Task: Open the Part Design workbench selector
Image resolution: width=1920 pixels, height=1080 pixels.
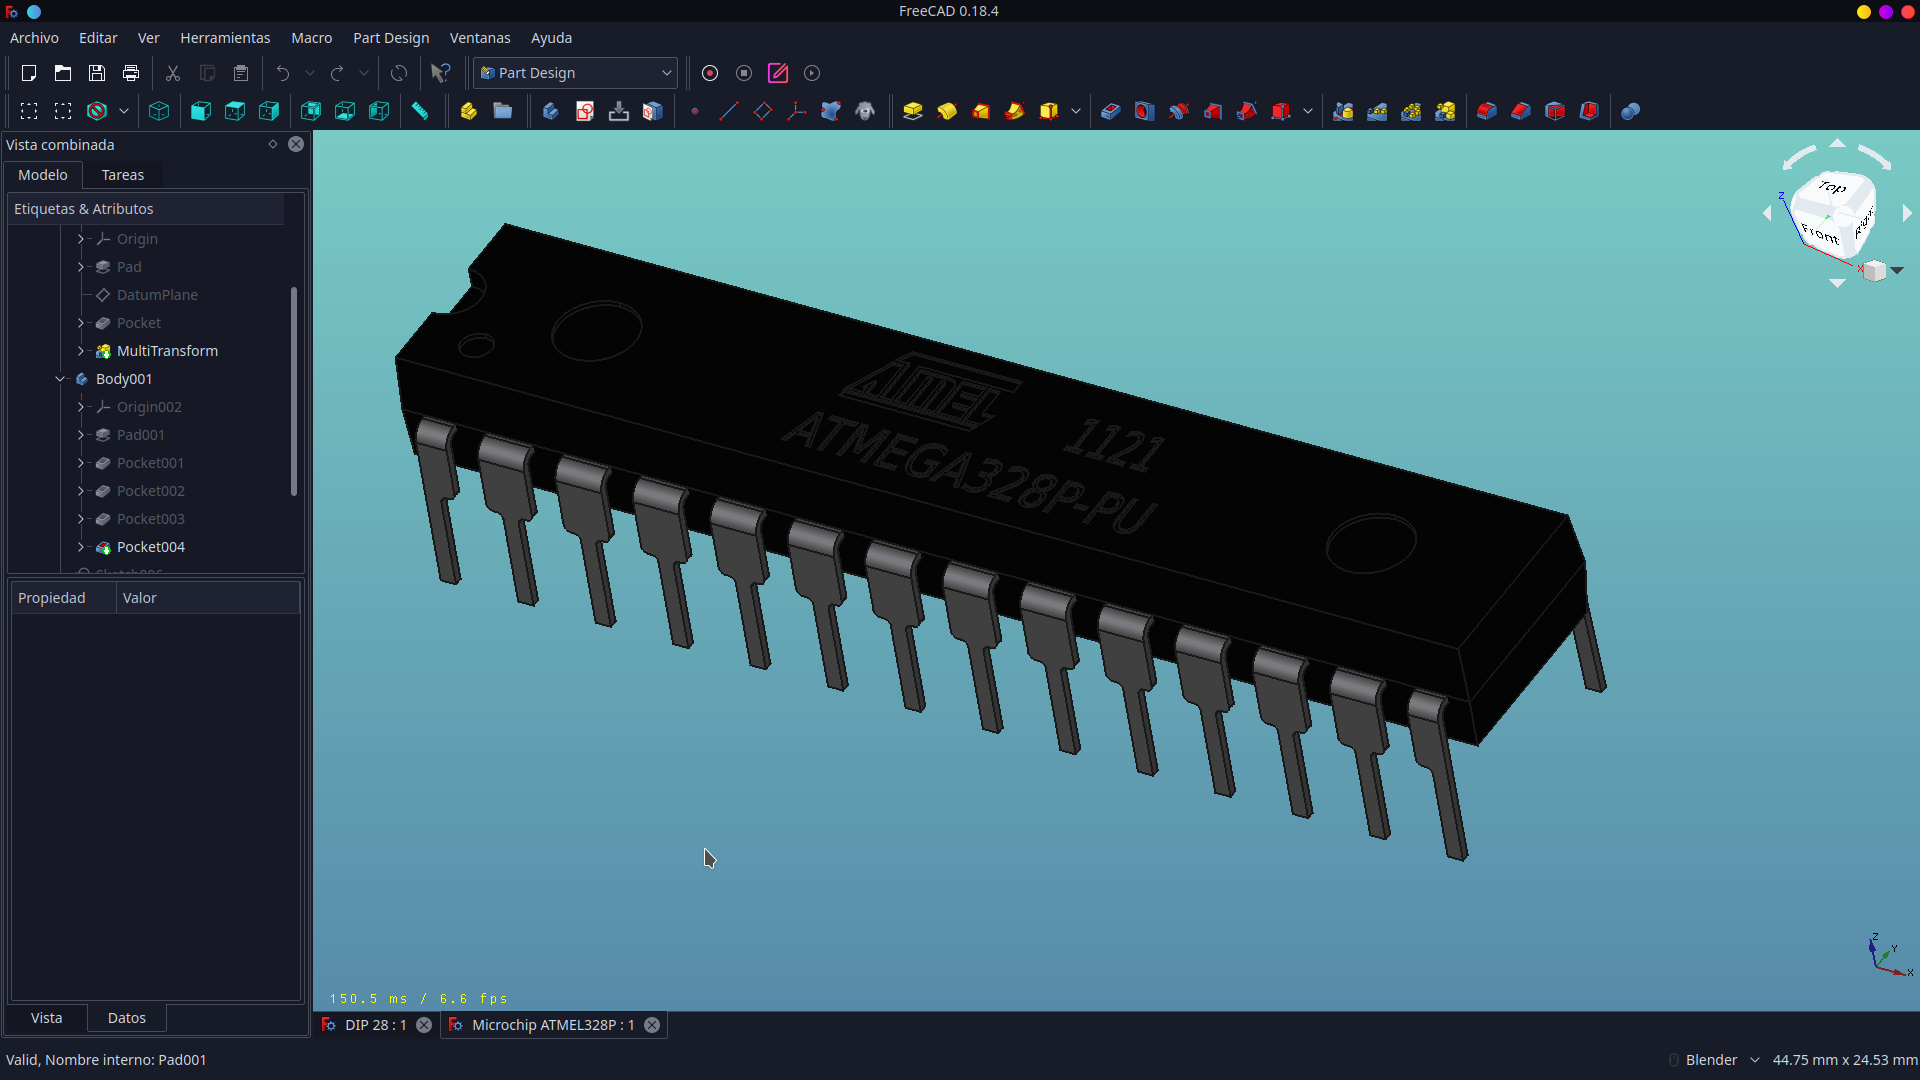Action: tap(575, 73)
